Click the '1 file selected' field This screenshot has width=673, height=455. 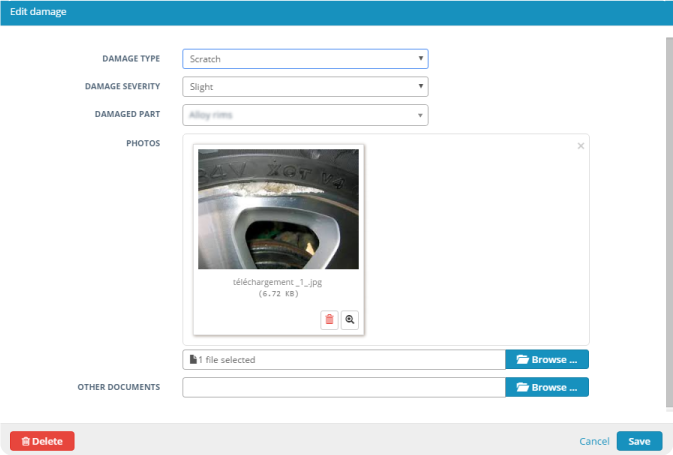click(343, 360)
